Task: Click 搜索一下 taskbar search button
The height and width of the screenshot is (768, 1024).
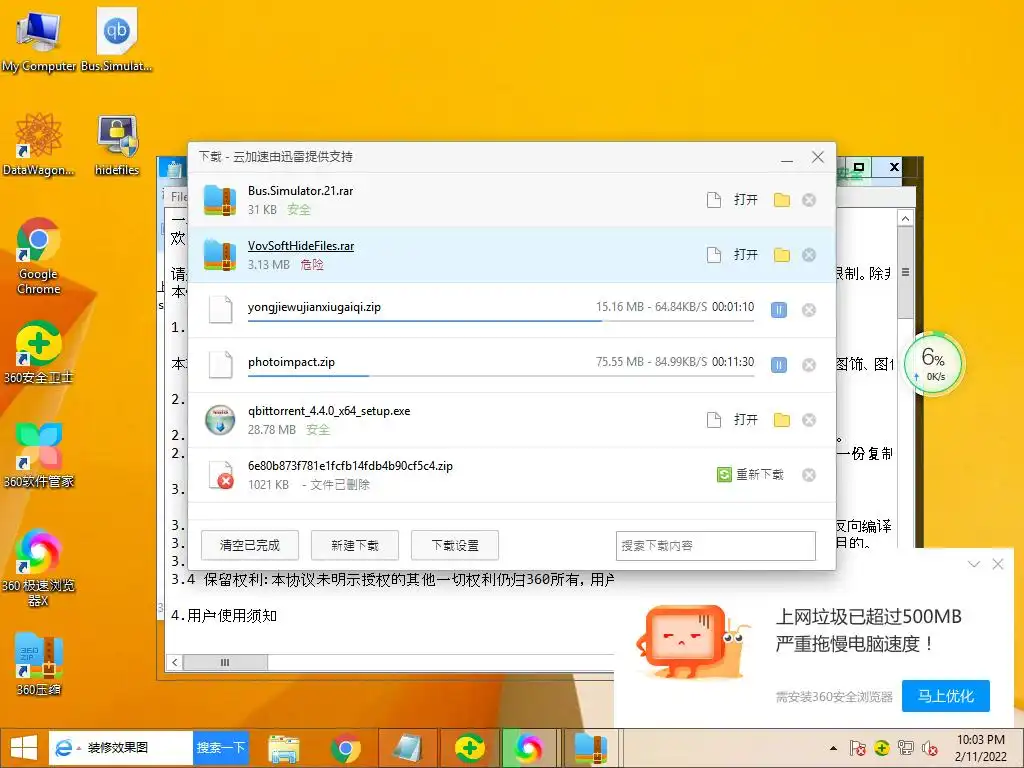Action: (x=221, y=748)
